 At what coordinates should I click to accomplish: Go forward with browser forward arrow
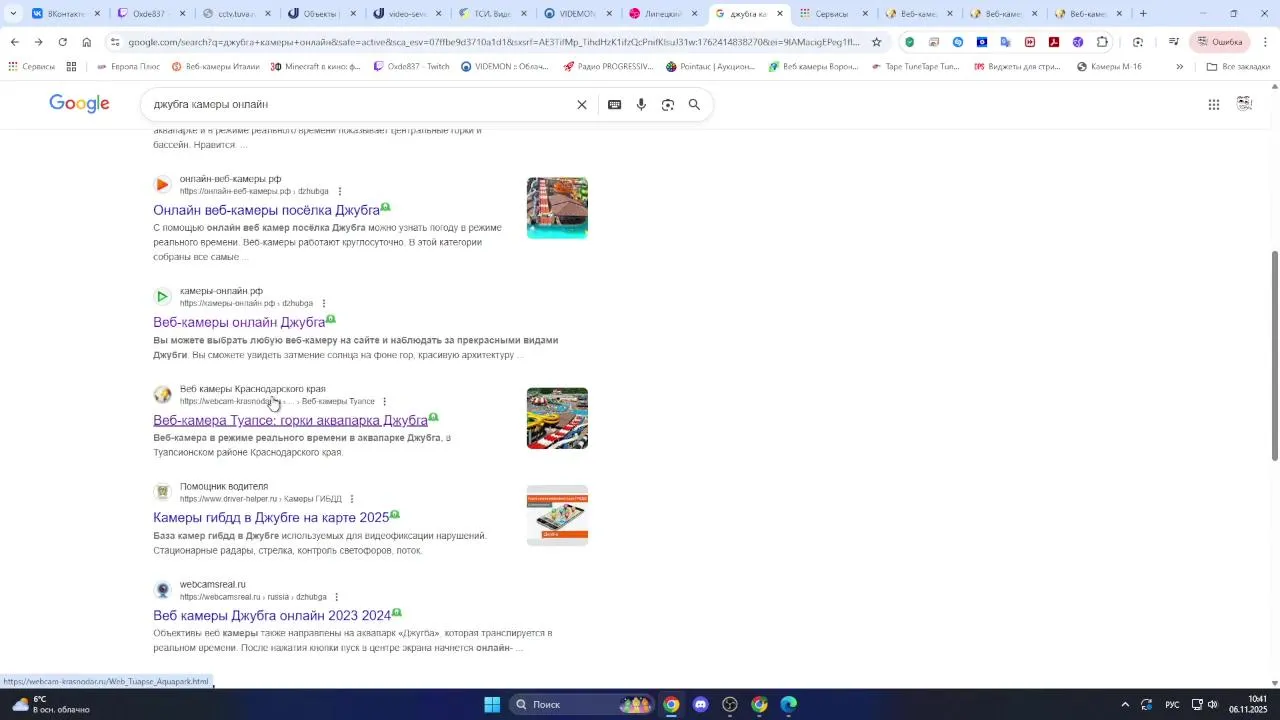pos(38,42)
